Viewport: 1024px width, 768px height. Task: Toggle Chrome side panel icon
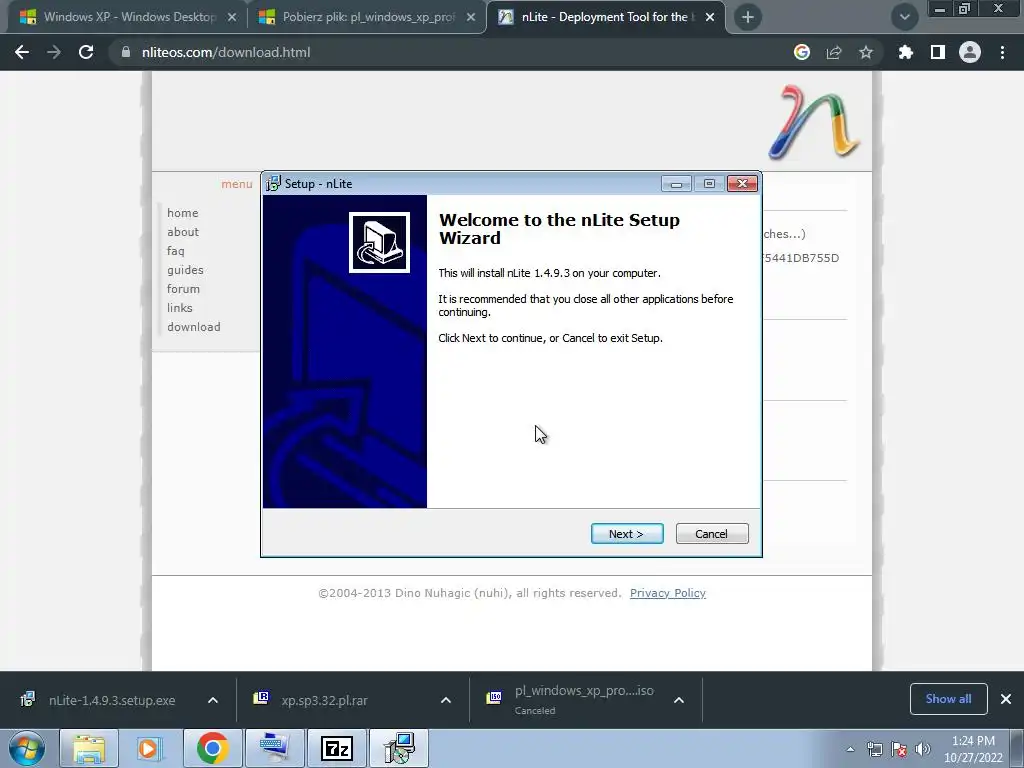938,52
